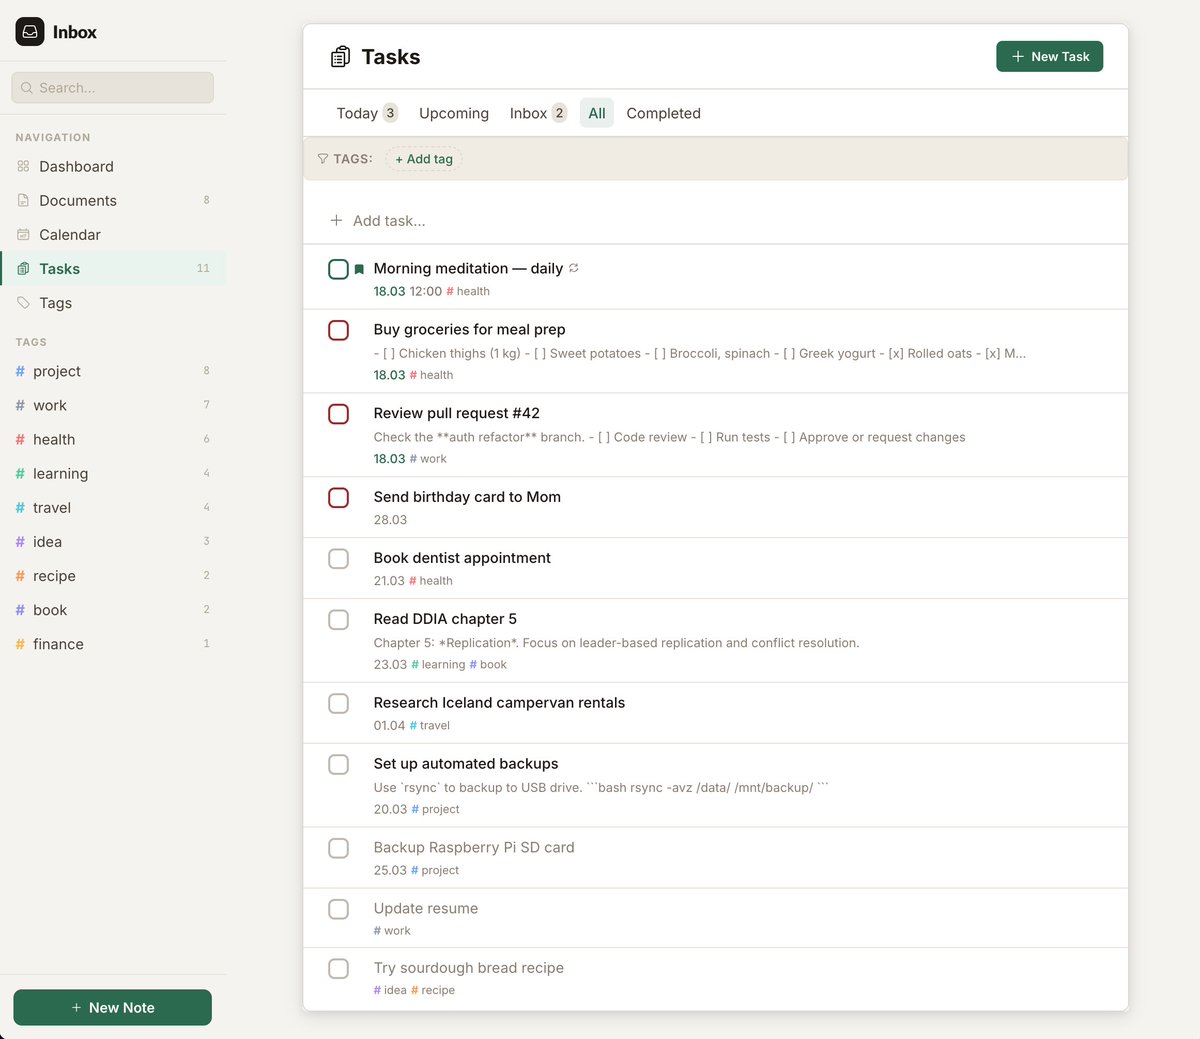Click the 28.03 date on birthday card task
The image size is (1200, 1039).
[390, 520]
